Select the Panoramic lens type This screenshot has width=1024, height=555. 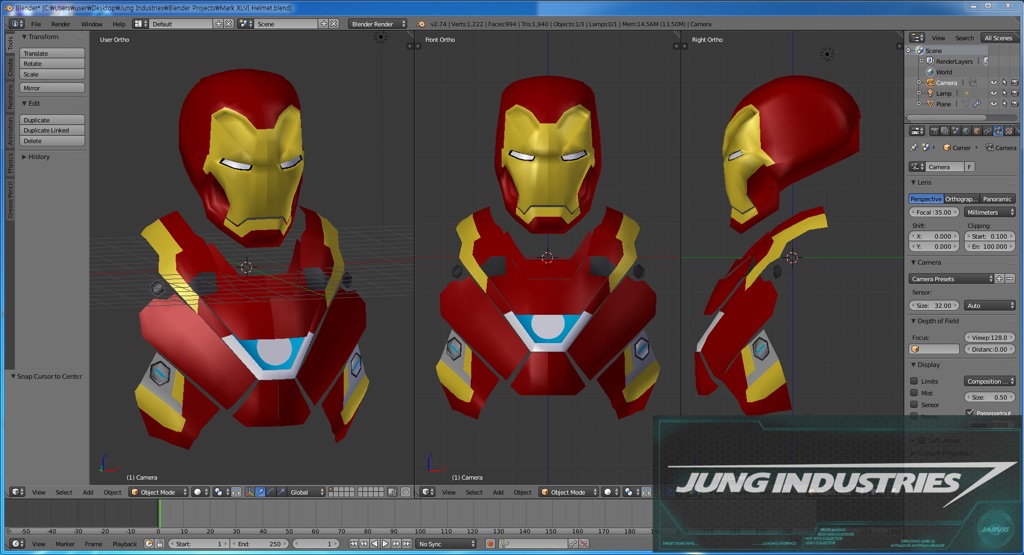point(997,199)
